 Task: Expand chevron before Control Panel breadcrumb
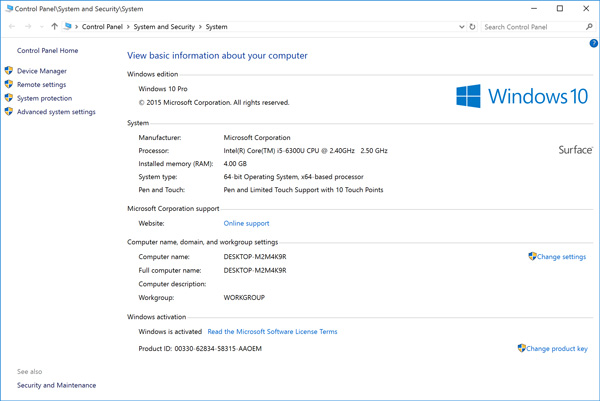(x=77, y=27)
